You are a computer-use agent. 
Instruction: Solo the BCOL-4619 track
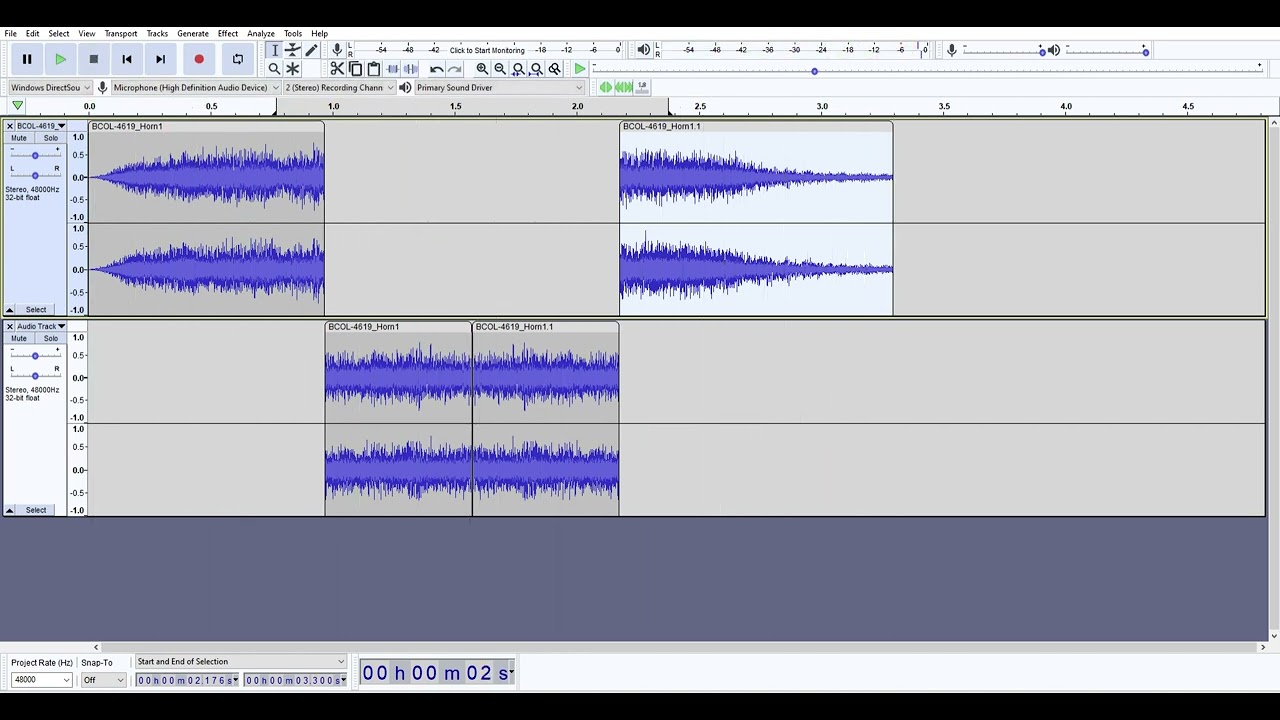click(50, 138)
